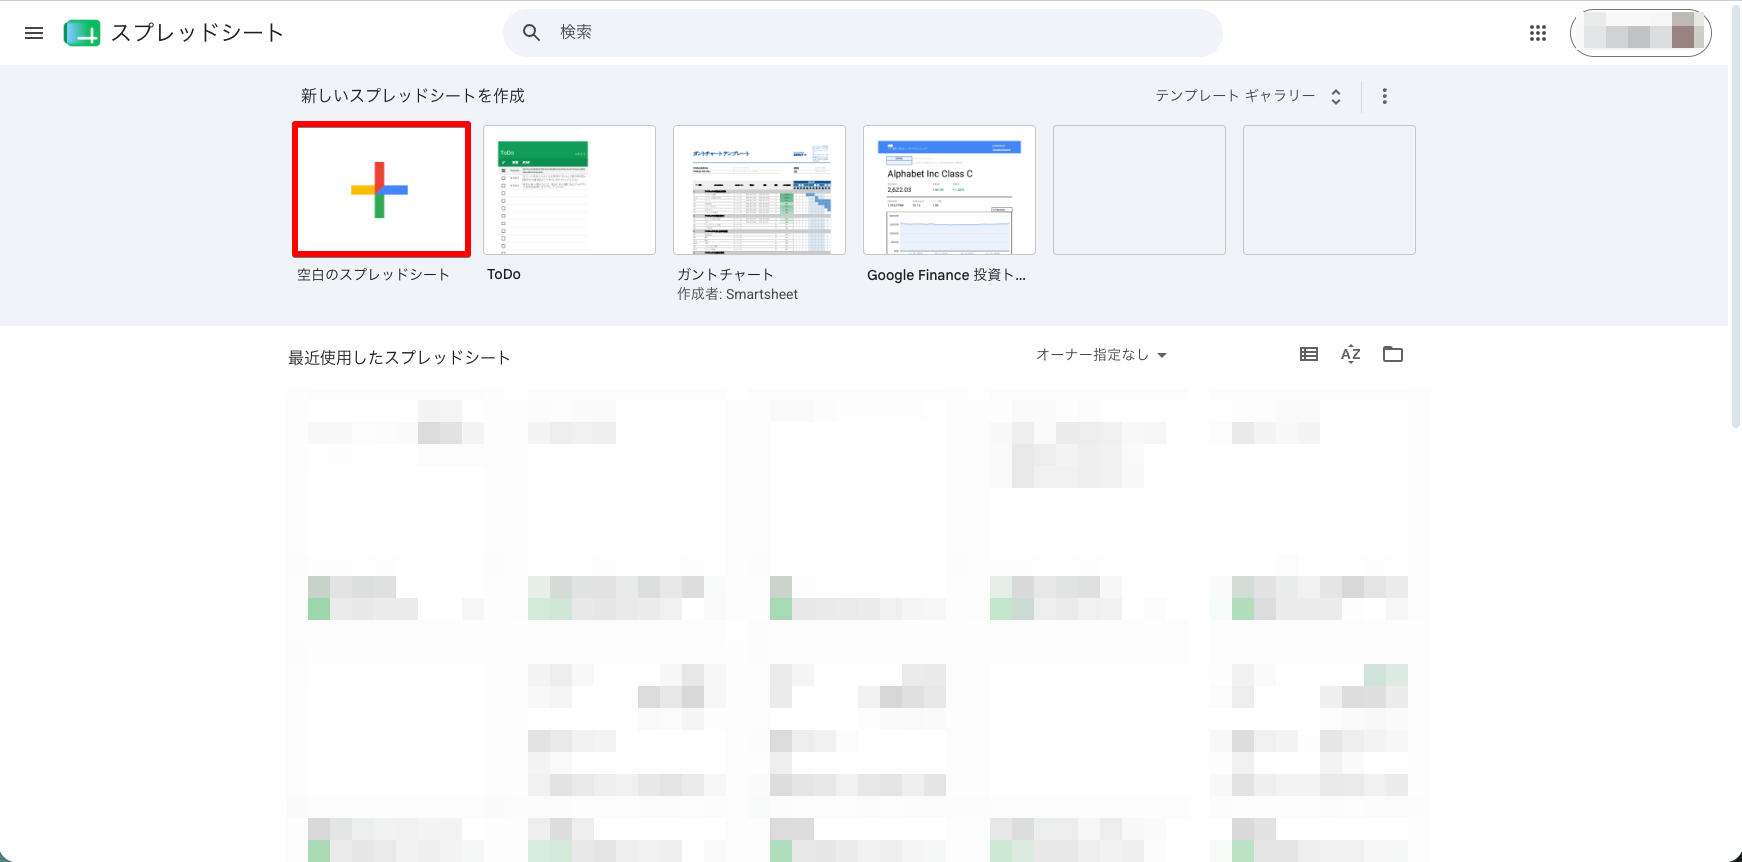This screenshot has height=862, width=1742.
Task: Click the ToDo template label
Action: pyautogui.click(x=504, y=274)
